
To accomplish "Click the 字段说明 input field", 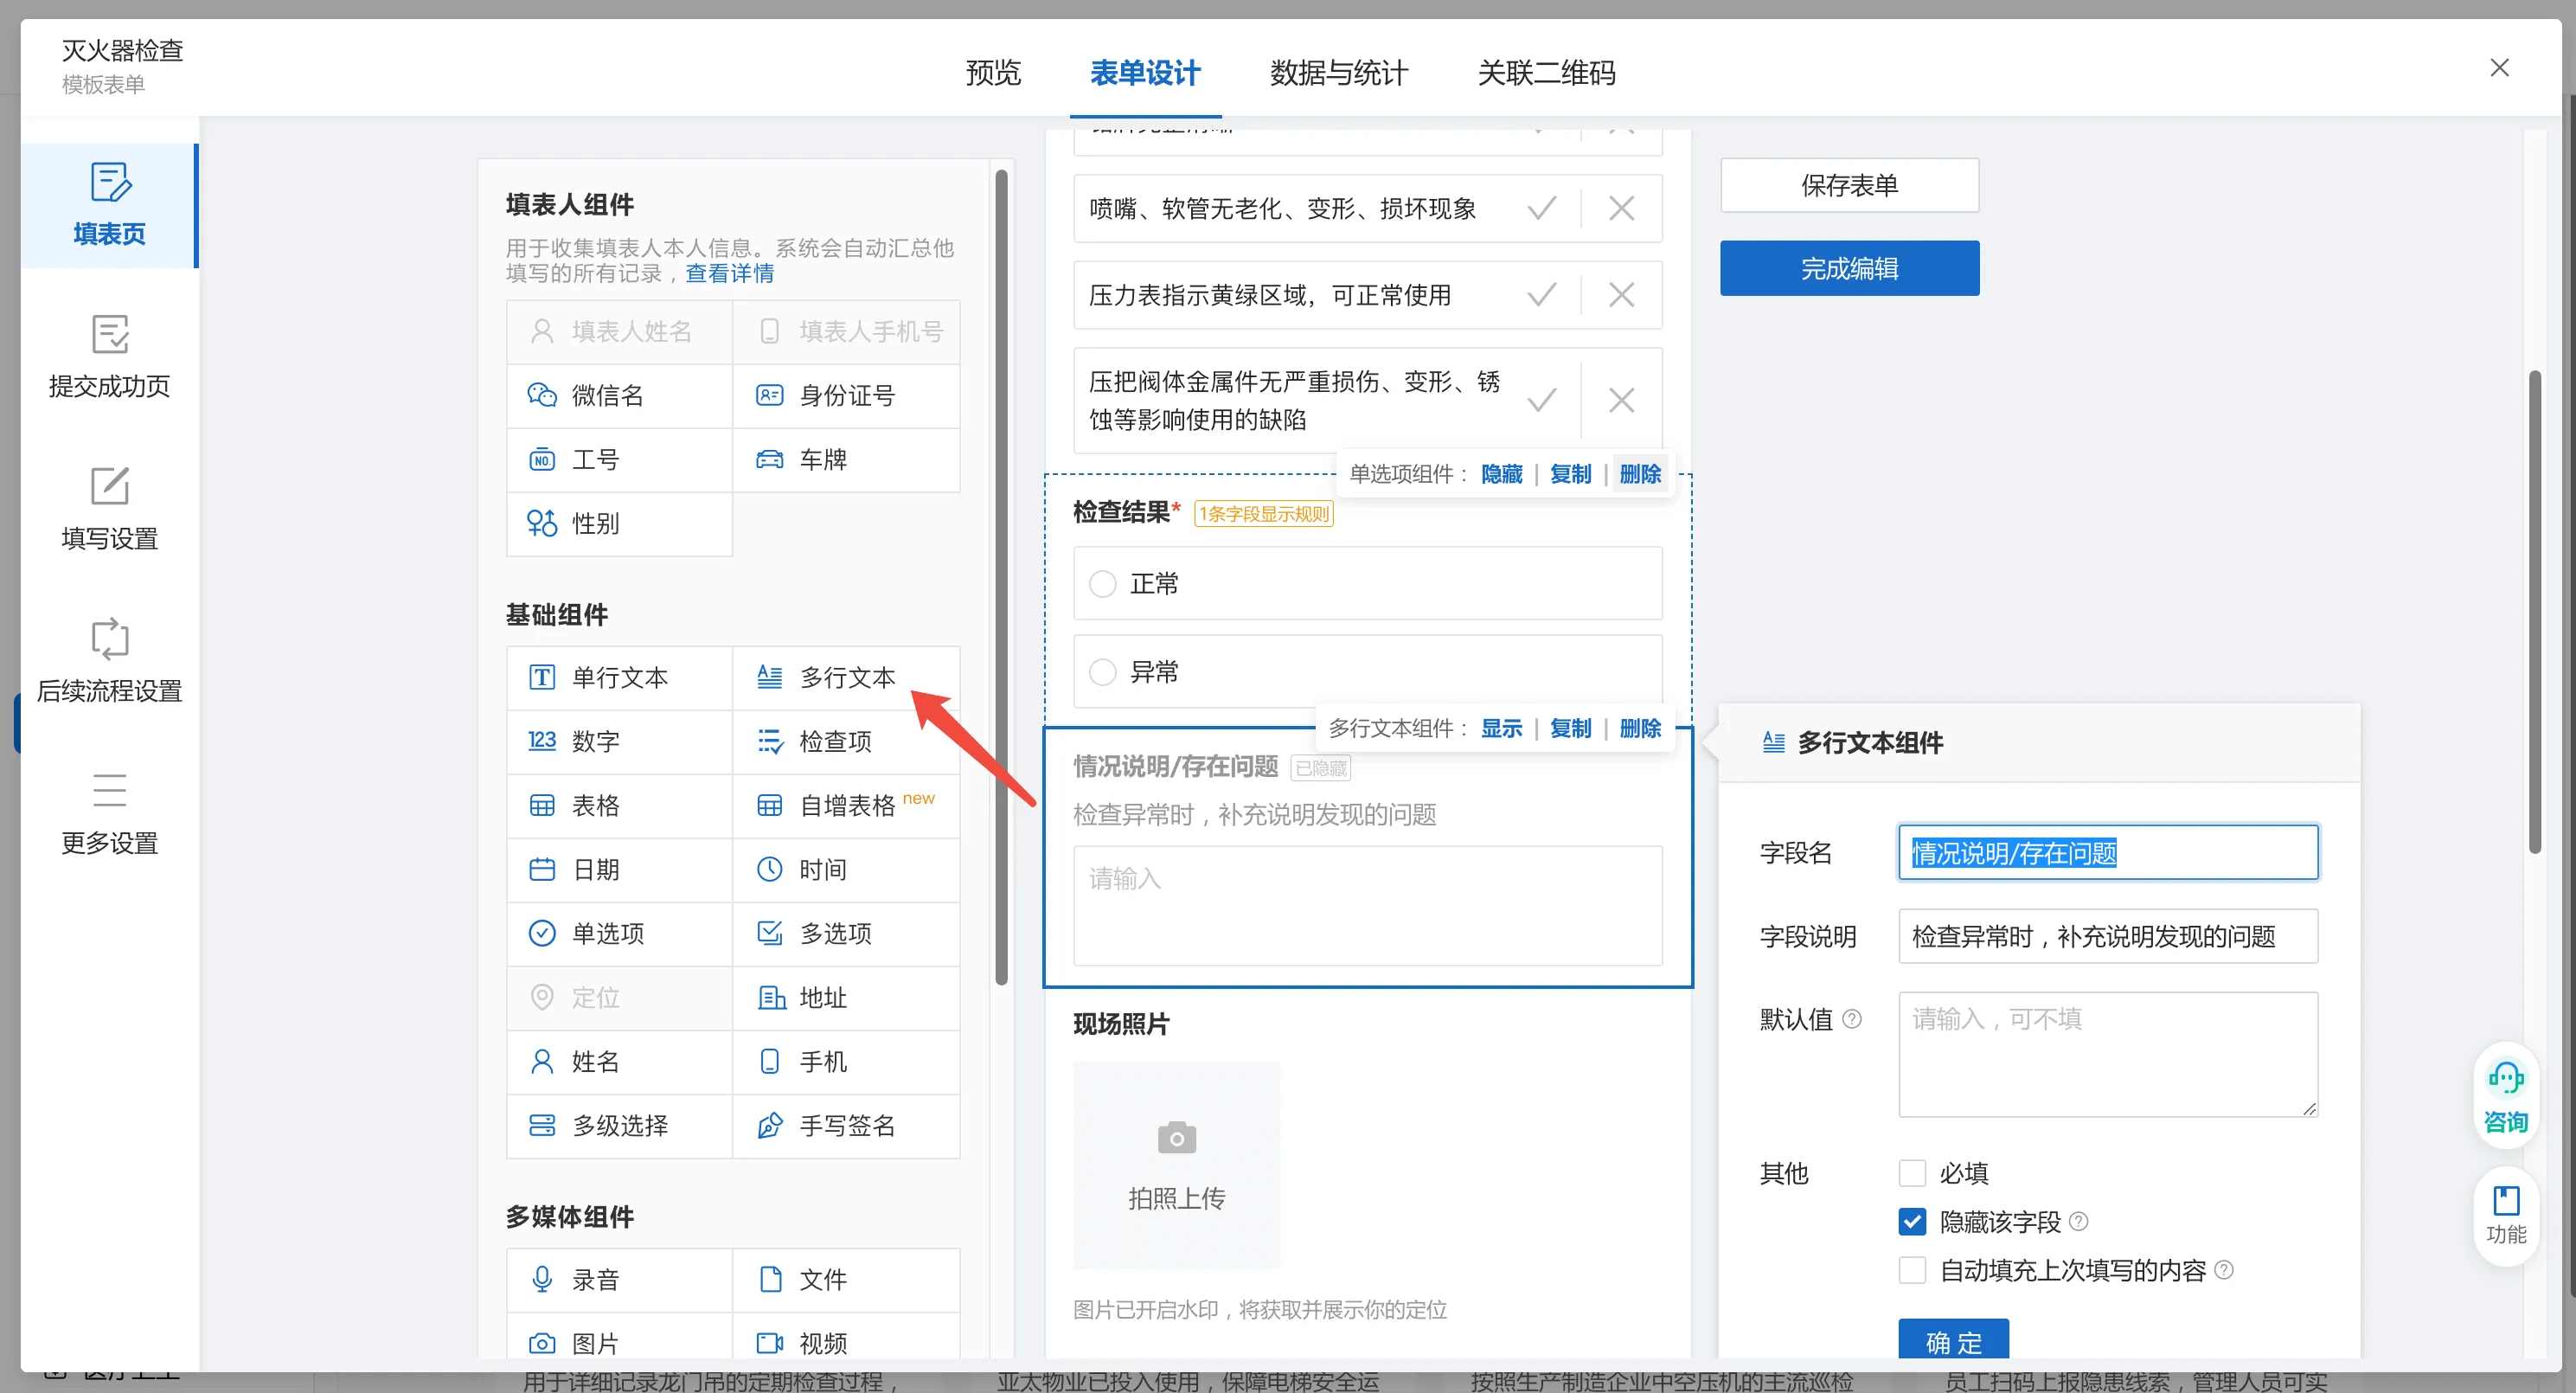I will tap(2108, 936).
